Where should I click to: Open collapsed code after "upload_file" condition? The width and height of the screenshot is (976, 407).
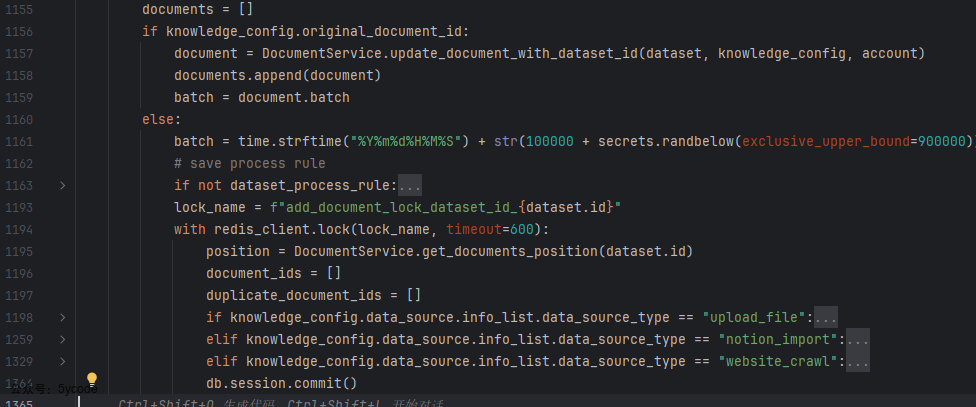pyautogui.click(x=825, y=318)
